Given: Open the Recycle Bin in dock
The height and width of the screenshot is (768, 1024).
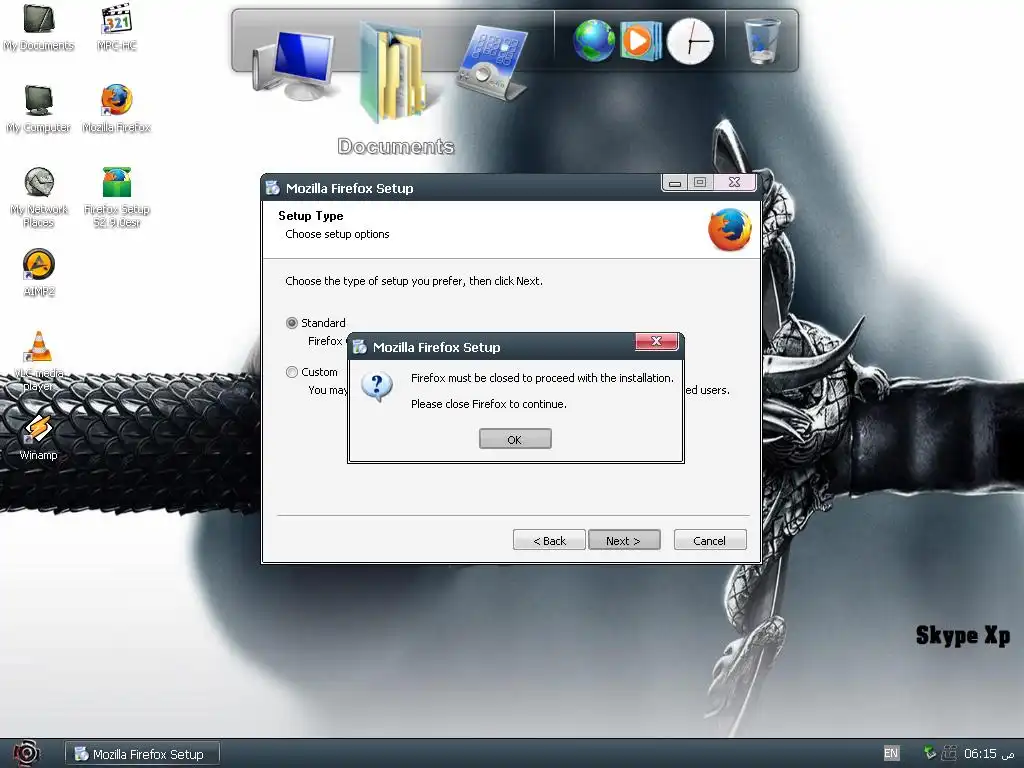Looking at the screenshot, I should click(x=761, y=40).
